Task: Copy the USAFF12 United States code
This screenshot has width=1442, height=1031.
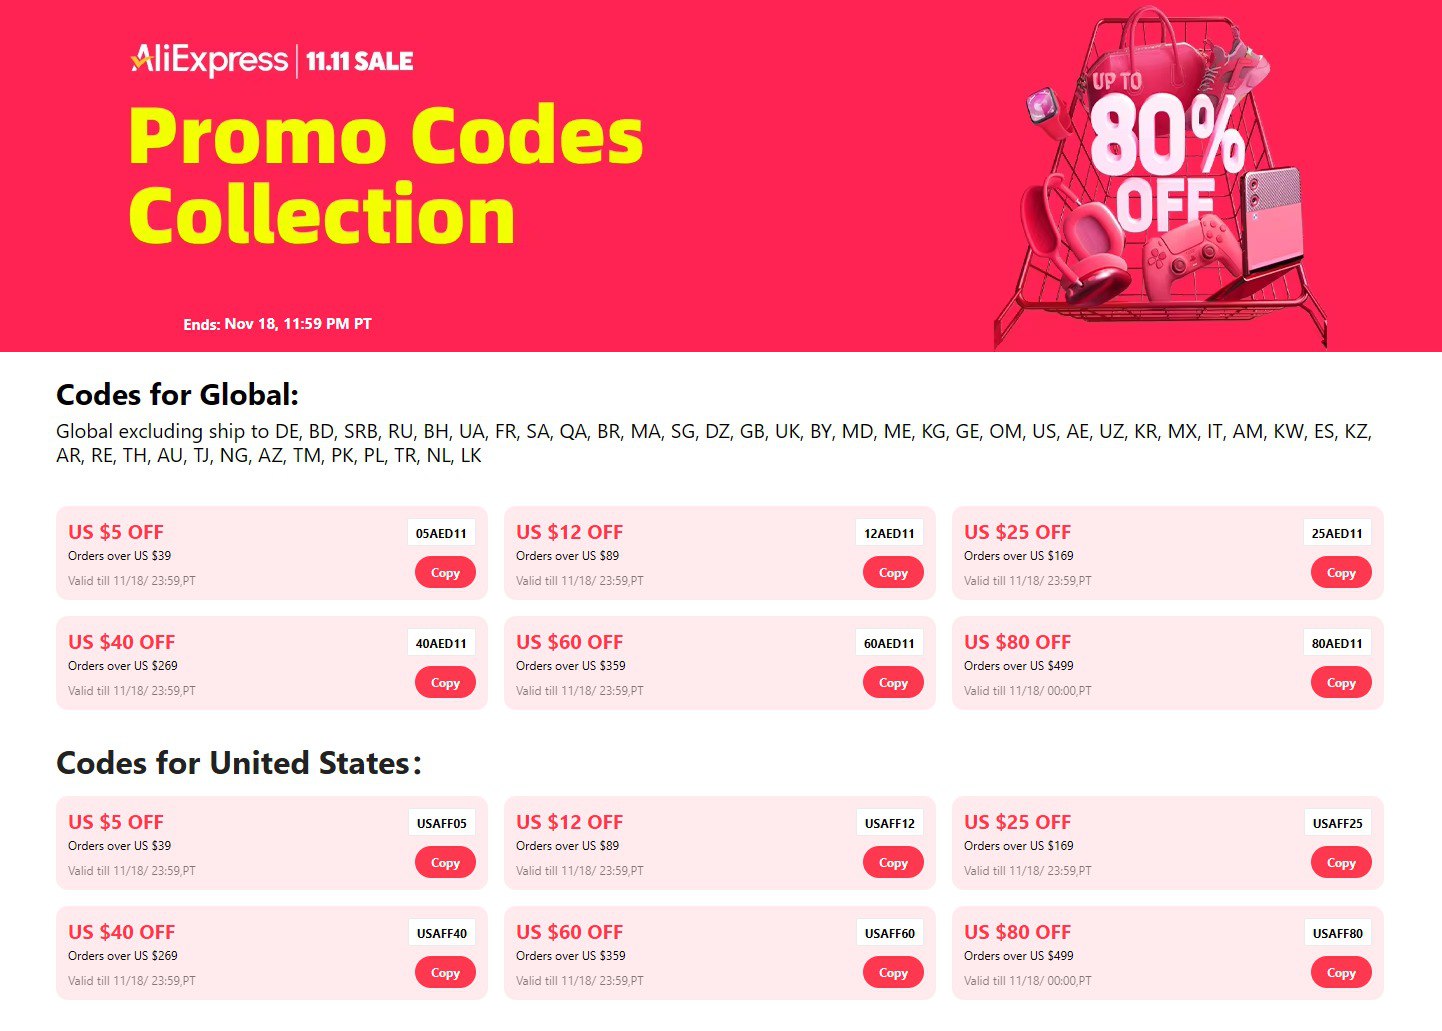Action: point(893,863)
